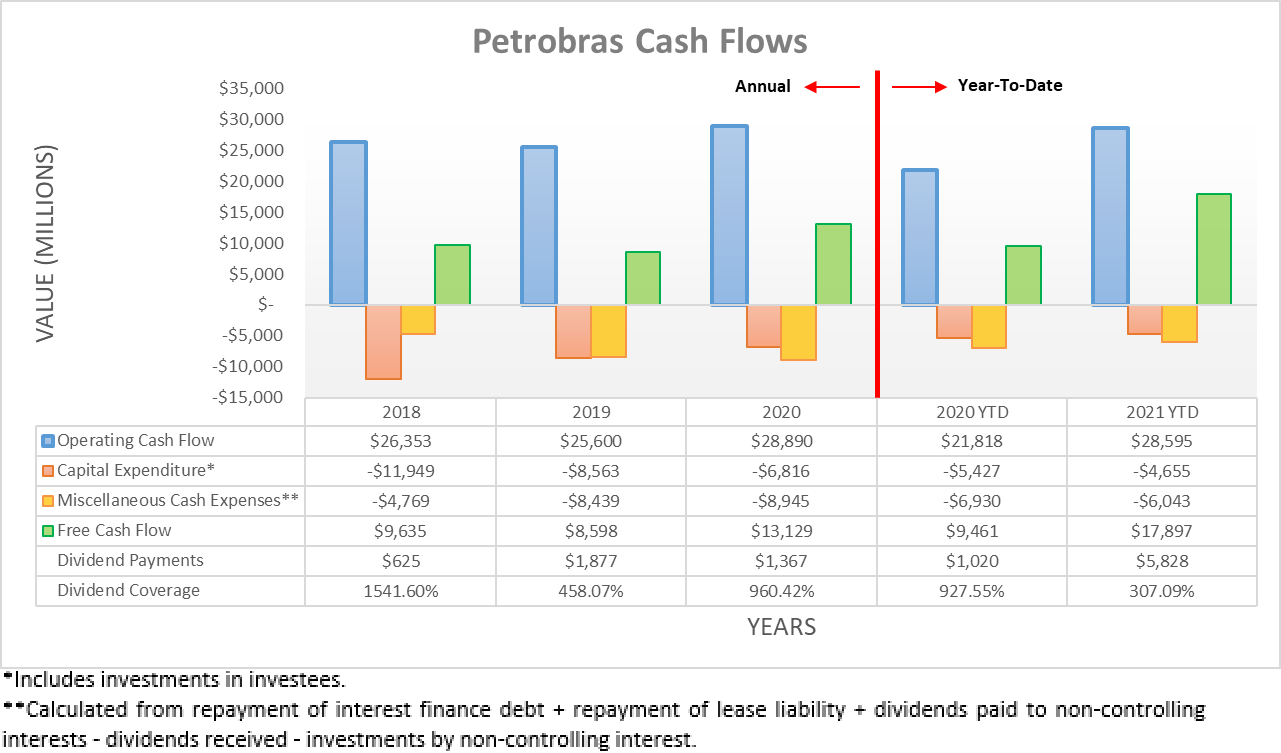Select the $8,598 cell
Screen dimensions: 1281x753
[x=591, y=531]
